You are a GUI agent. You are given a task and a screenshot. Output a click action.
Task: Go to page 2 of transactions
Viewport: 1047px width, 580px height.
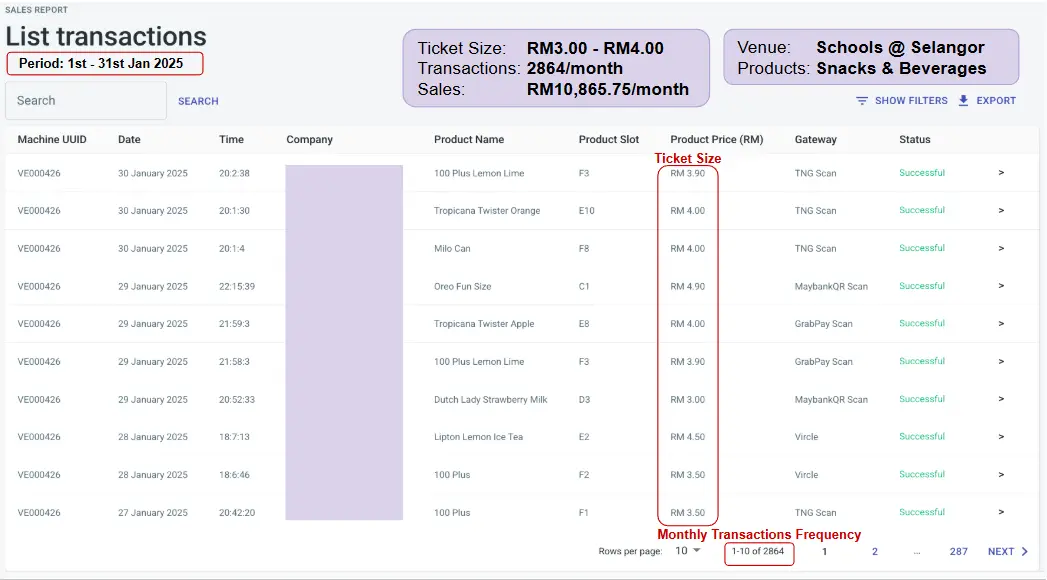pos(874,552)
